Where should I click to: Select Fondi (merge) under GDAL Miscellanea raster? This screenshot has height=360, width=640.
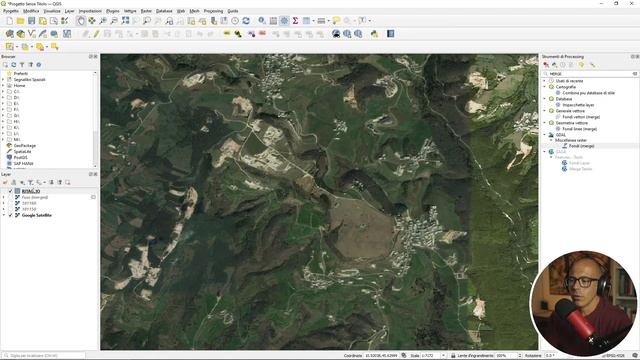point(582,146)
